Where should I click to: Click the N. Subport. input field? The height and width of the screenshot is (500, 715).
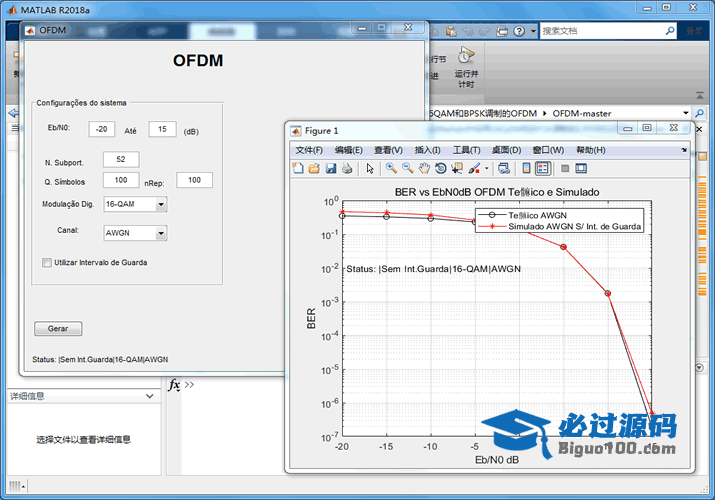coord(120,159)
